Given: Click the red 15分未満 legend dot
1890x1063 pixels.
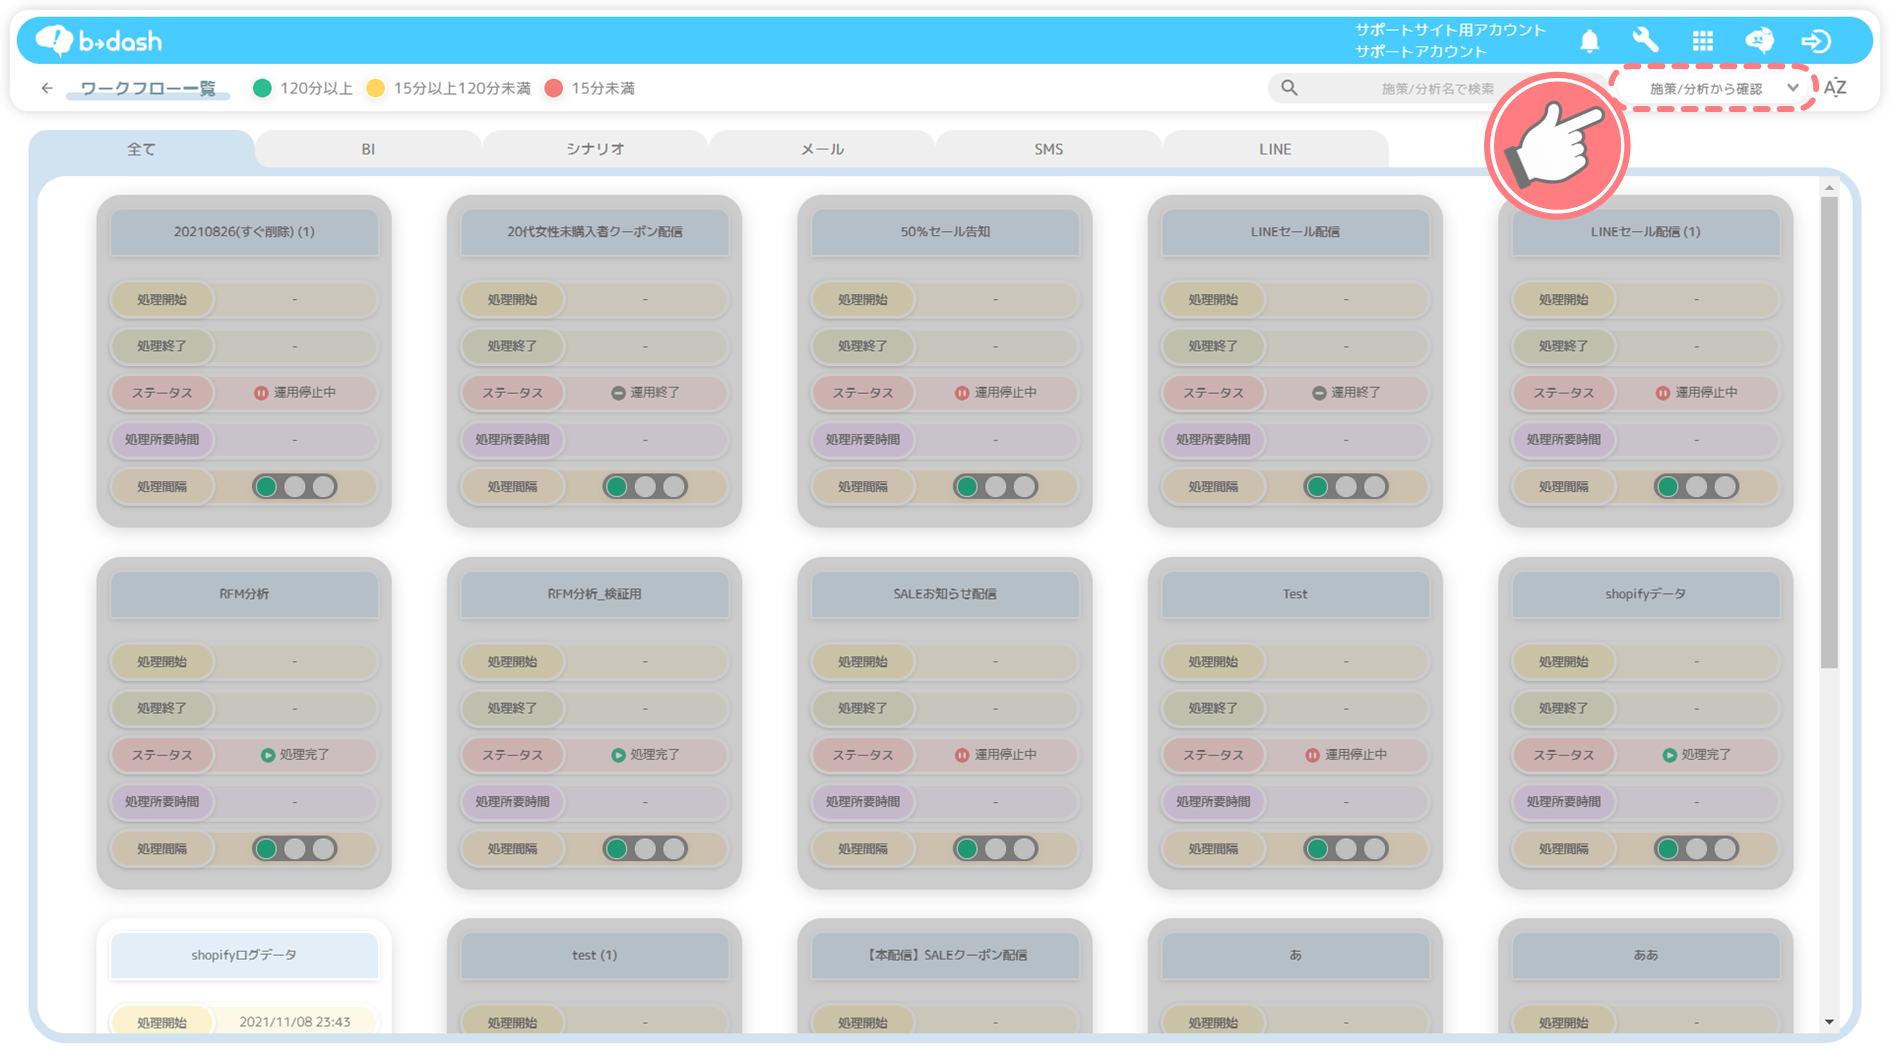Looking at the screenshot, I should coord(553,88).
